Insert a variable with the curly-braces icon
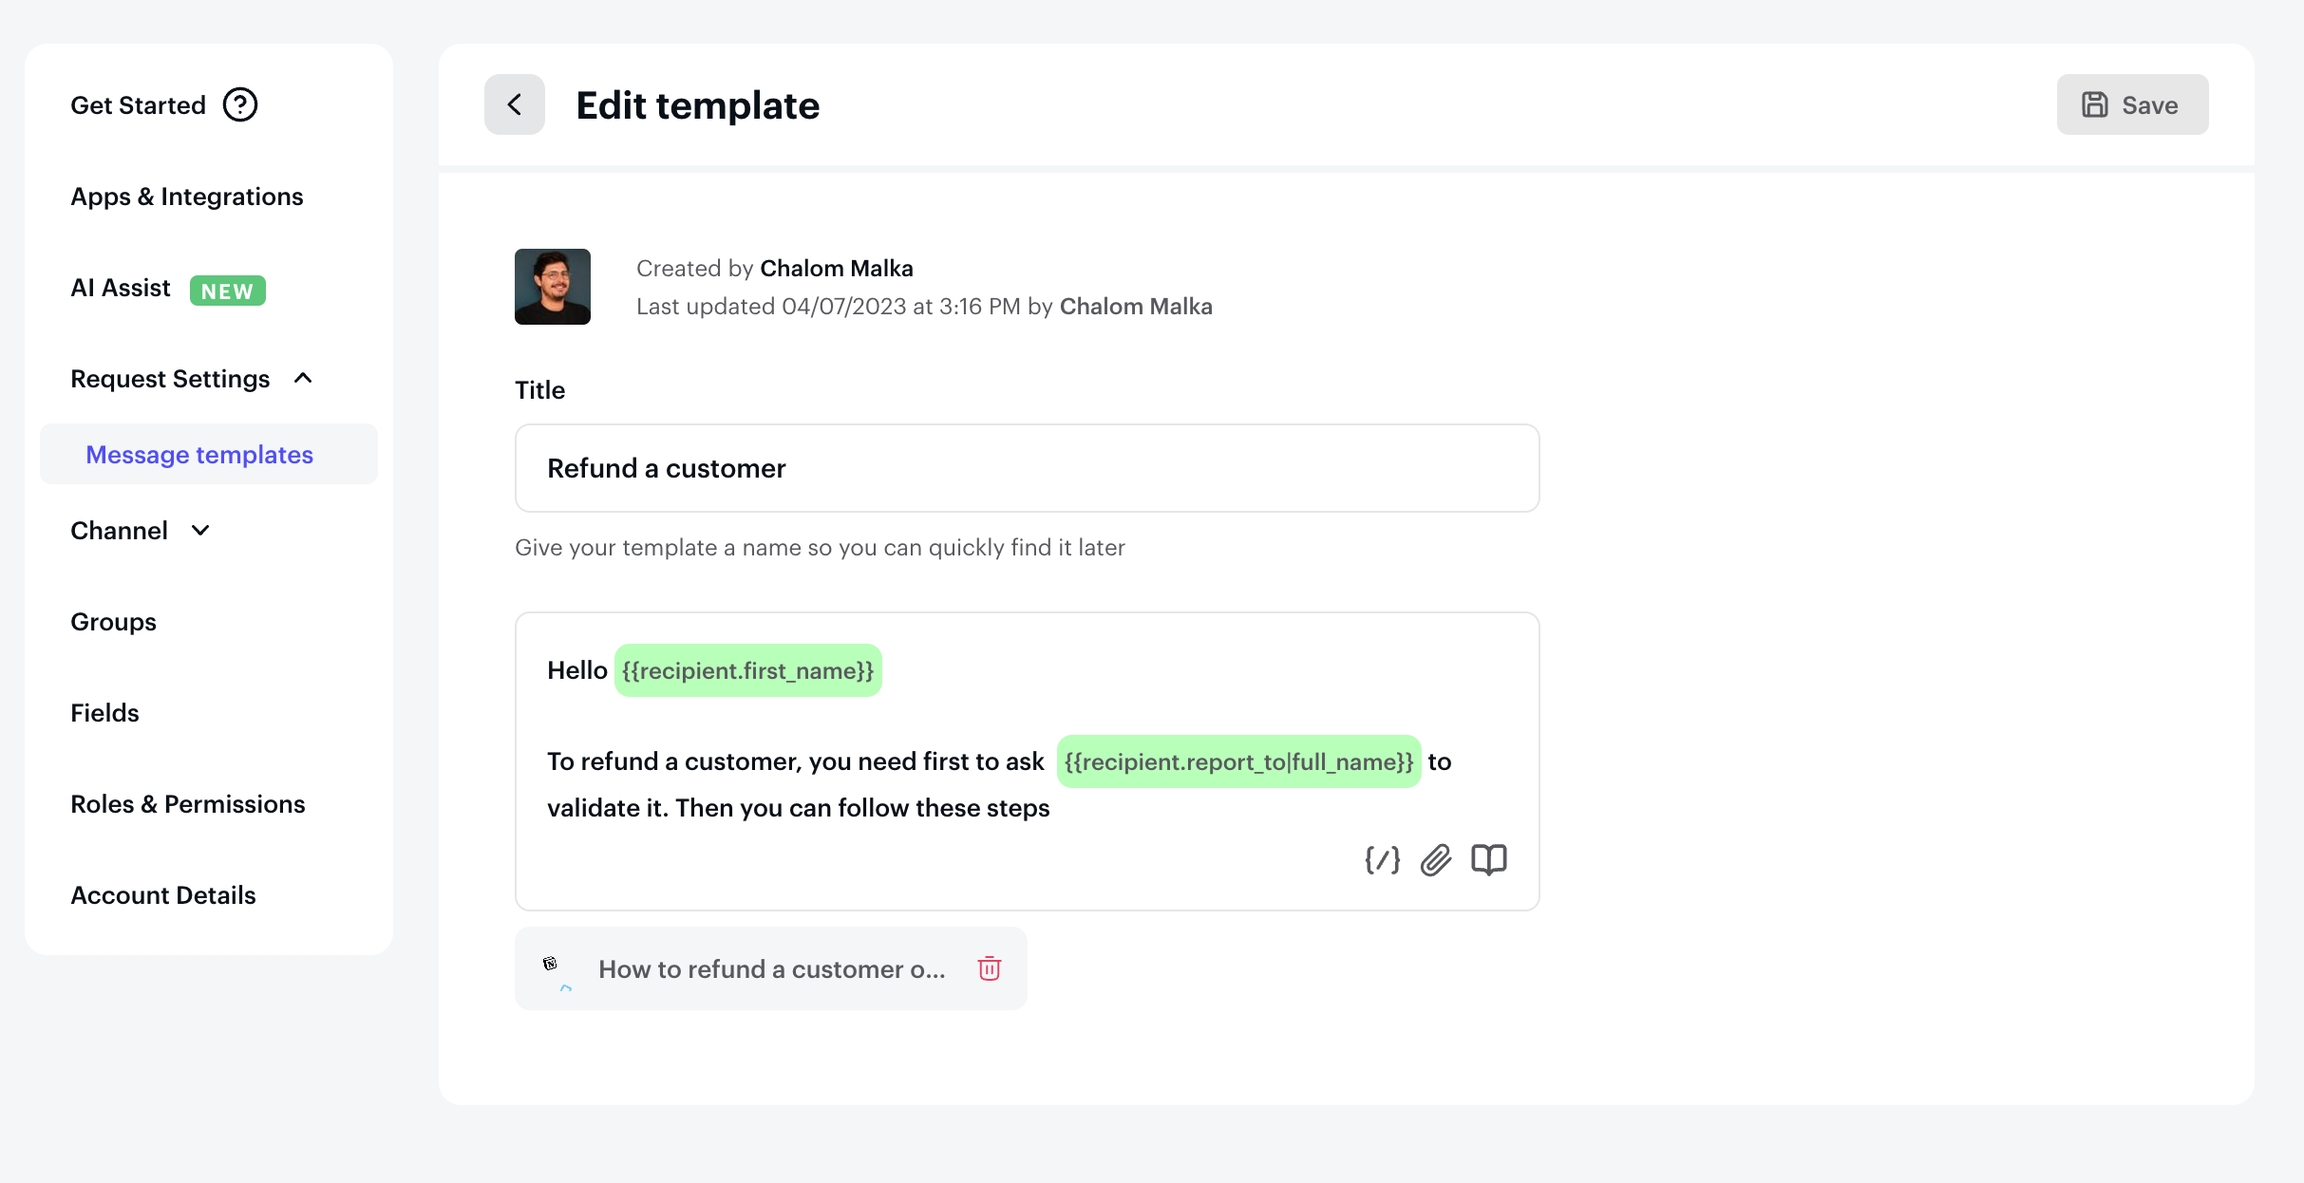Screen dimensions: 2304x1183 [1382, 860]
